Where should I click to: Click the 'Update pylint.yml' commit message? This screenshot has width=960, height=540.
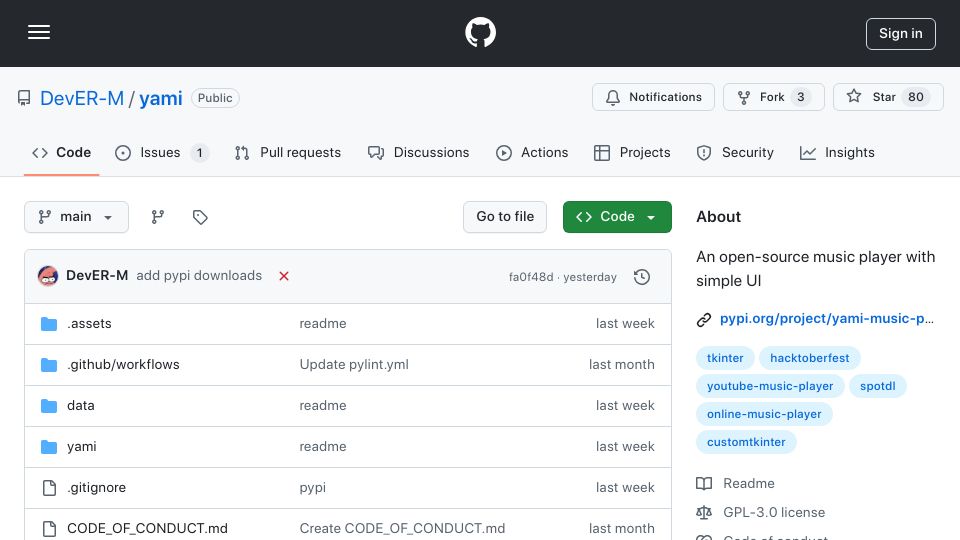(354, 364)
